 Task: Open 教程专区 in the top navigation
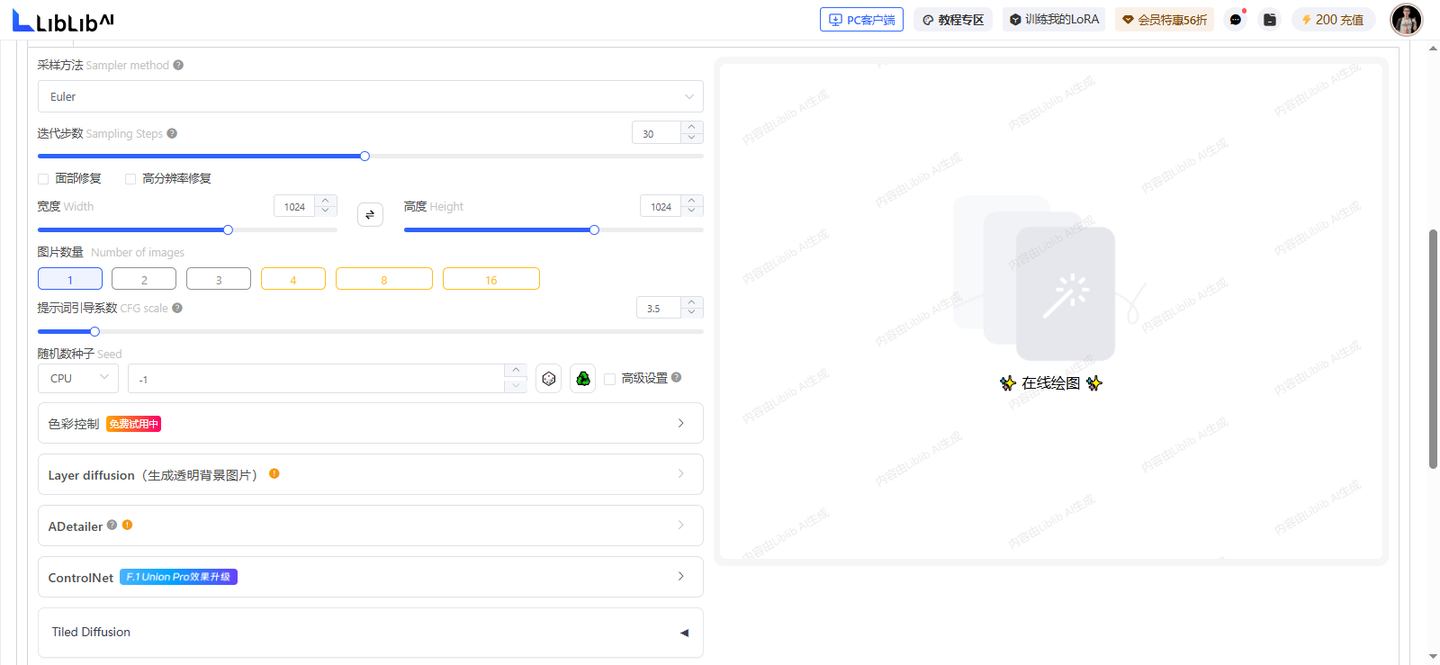click(x=953, y=19)
